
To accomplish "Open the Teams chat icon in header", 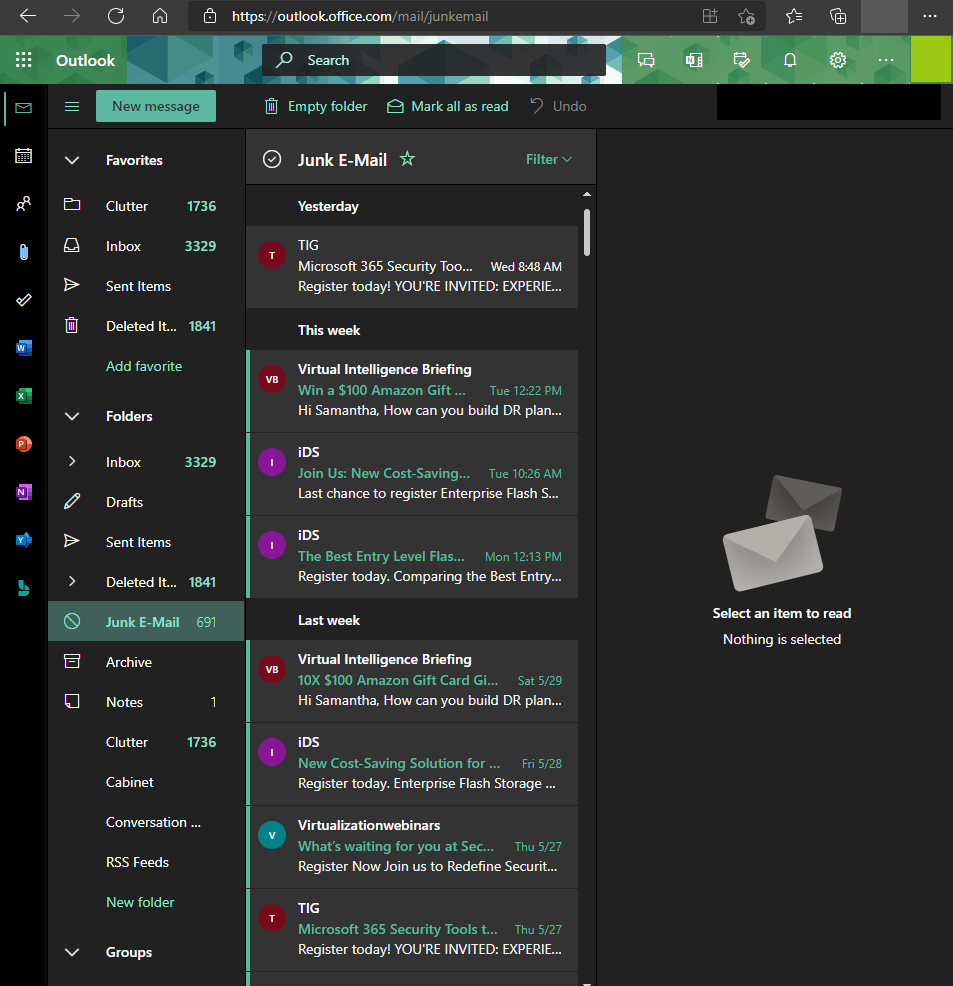I will tap(646, 60).
